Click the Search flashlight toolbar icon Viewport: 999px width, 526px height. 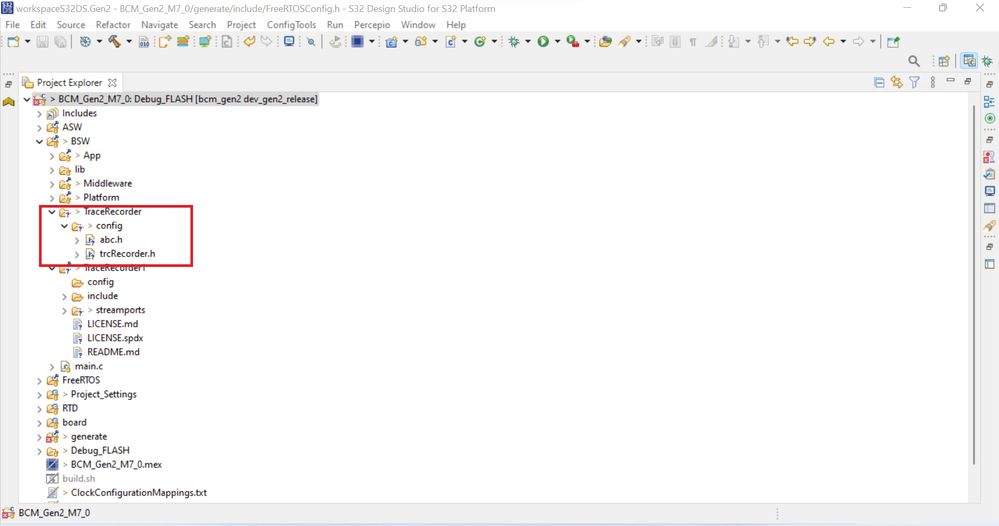click(x=625, y=41)
